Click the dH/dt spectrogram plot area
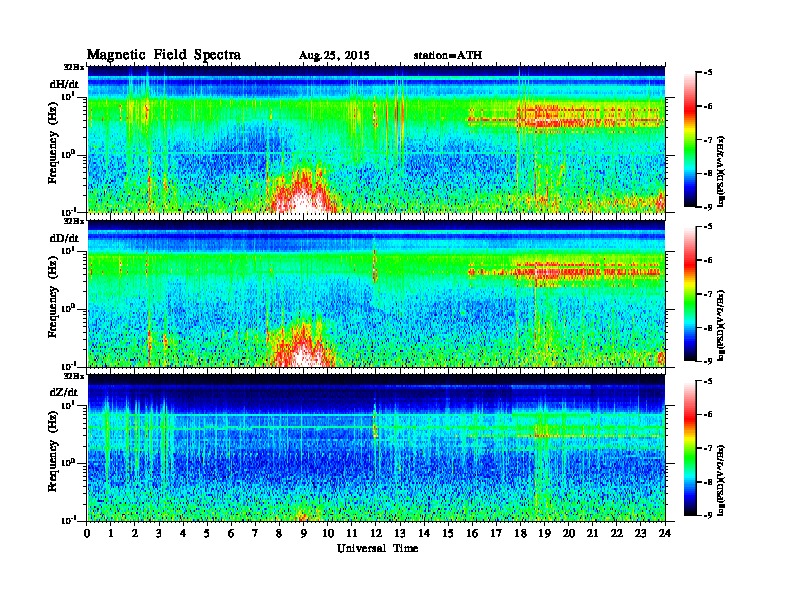This screenshot has height=612, width=792. [x=376, y=139]
